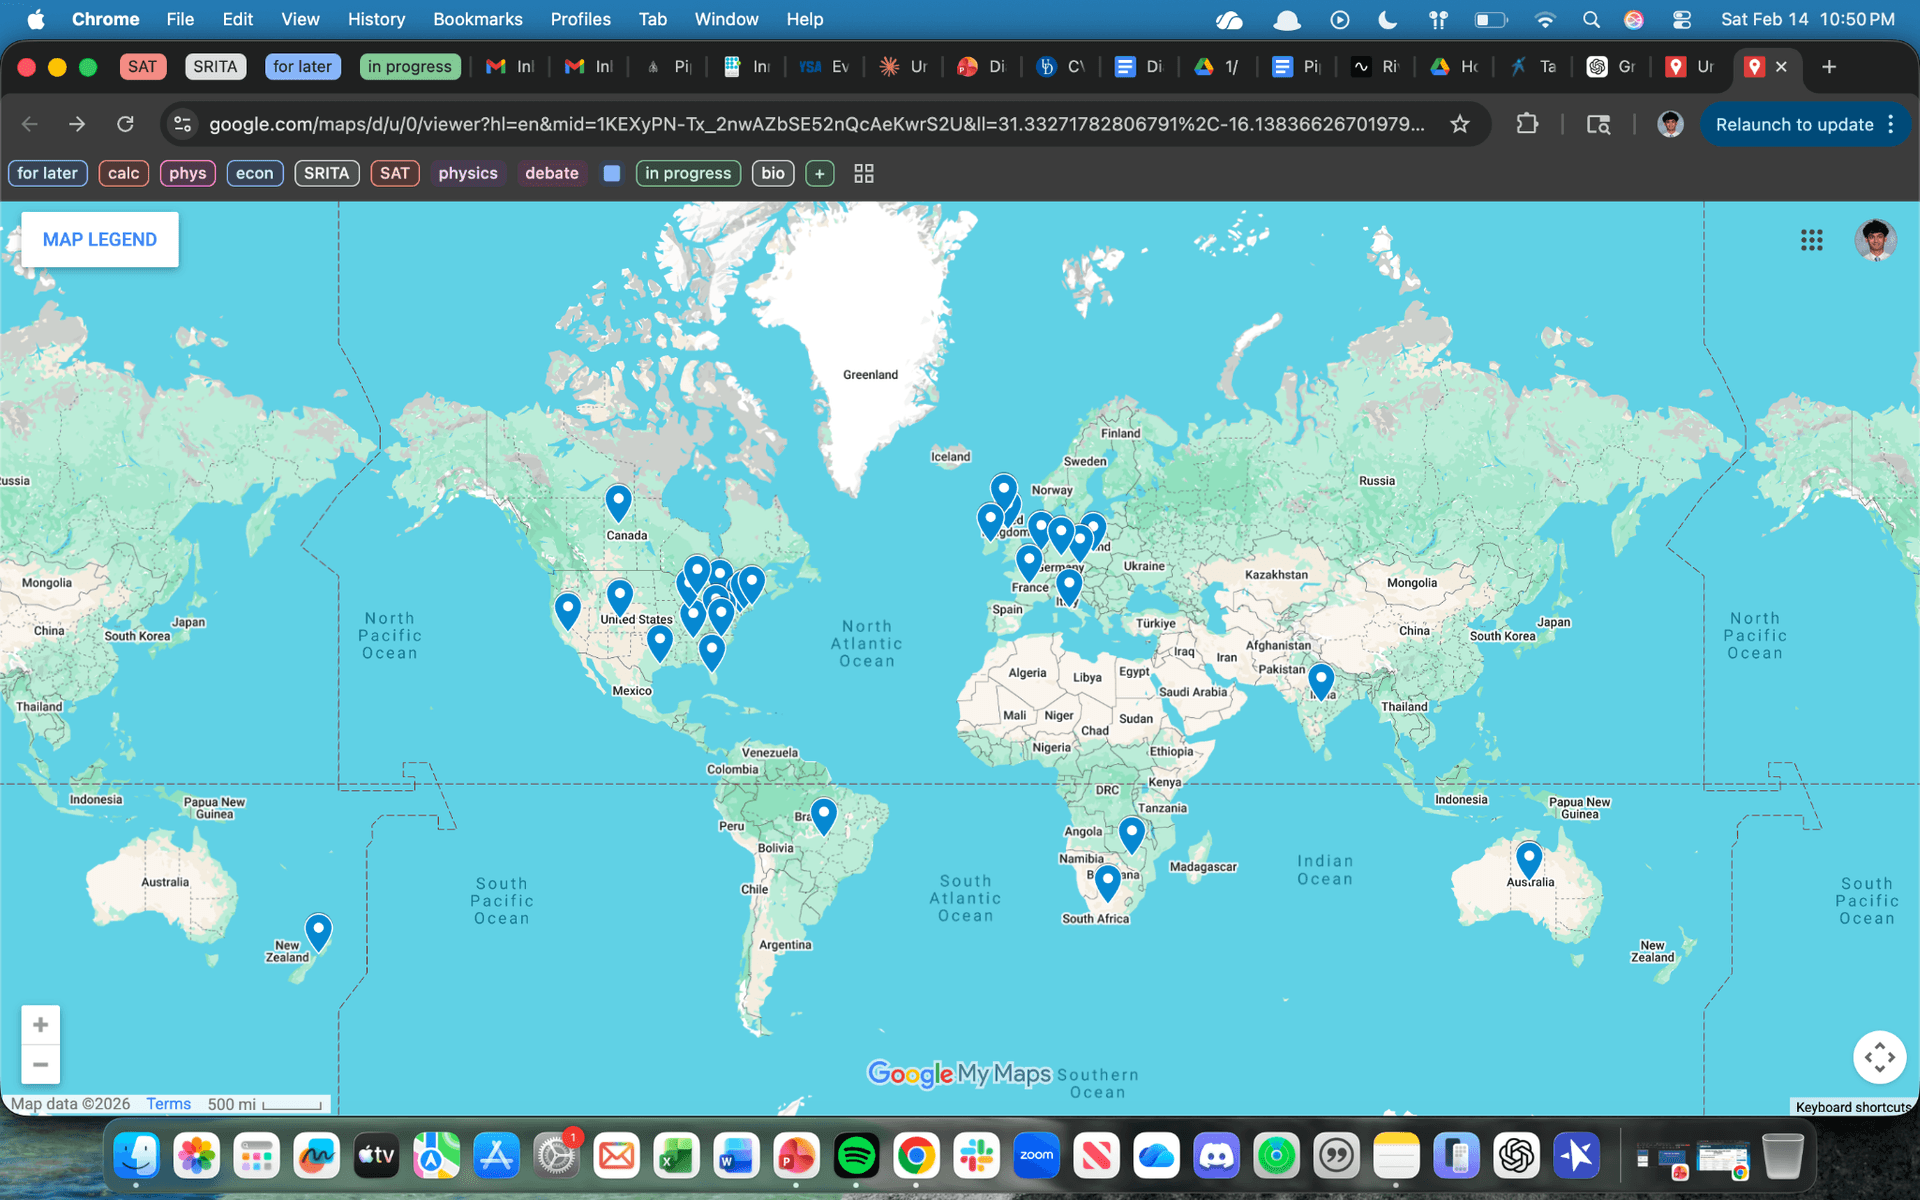View site information icon in address bar
The height and width of the screenshot is (1200, 1920).
coord(182,124)
